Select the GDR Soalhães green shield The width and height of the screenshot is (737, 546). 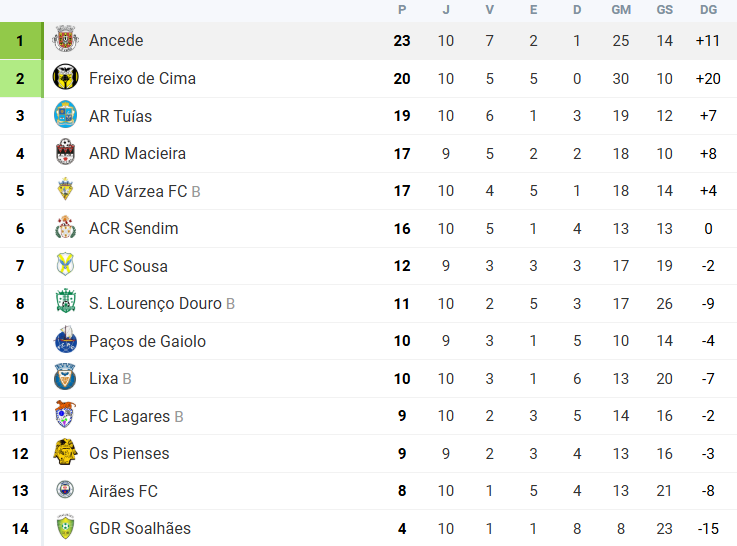[x=65, y=528]
